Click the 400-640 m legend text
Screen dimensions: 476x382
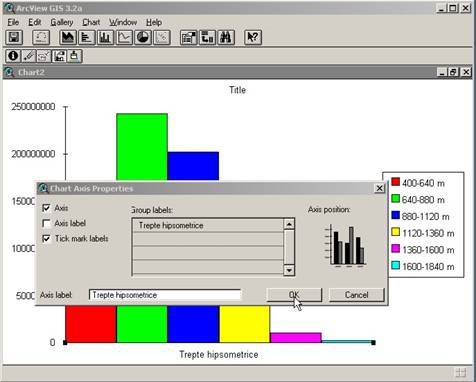tap(423, 183)
